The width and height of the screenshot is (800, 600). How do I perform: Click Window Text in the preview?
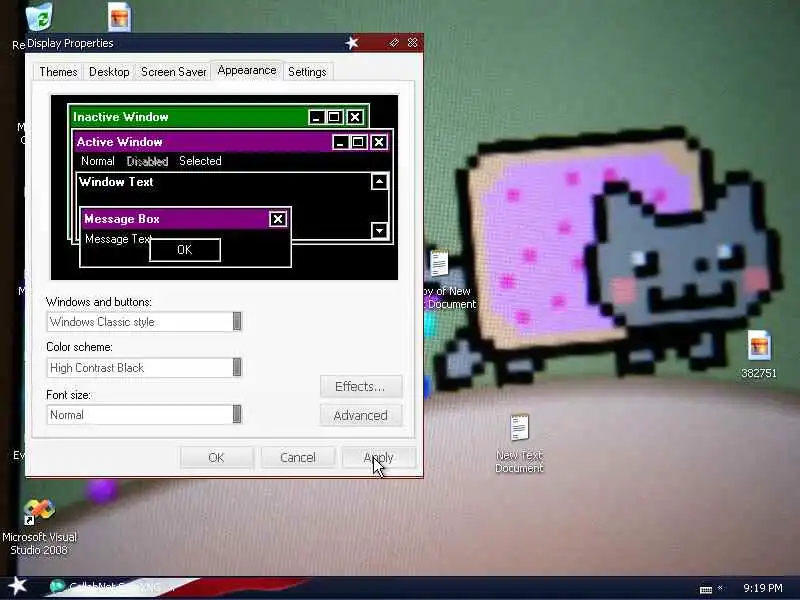(116, 182)
